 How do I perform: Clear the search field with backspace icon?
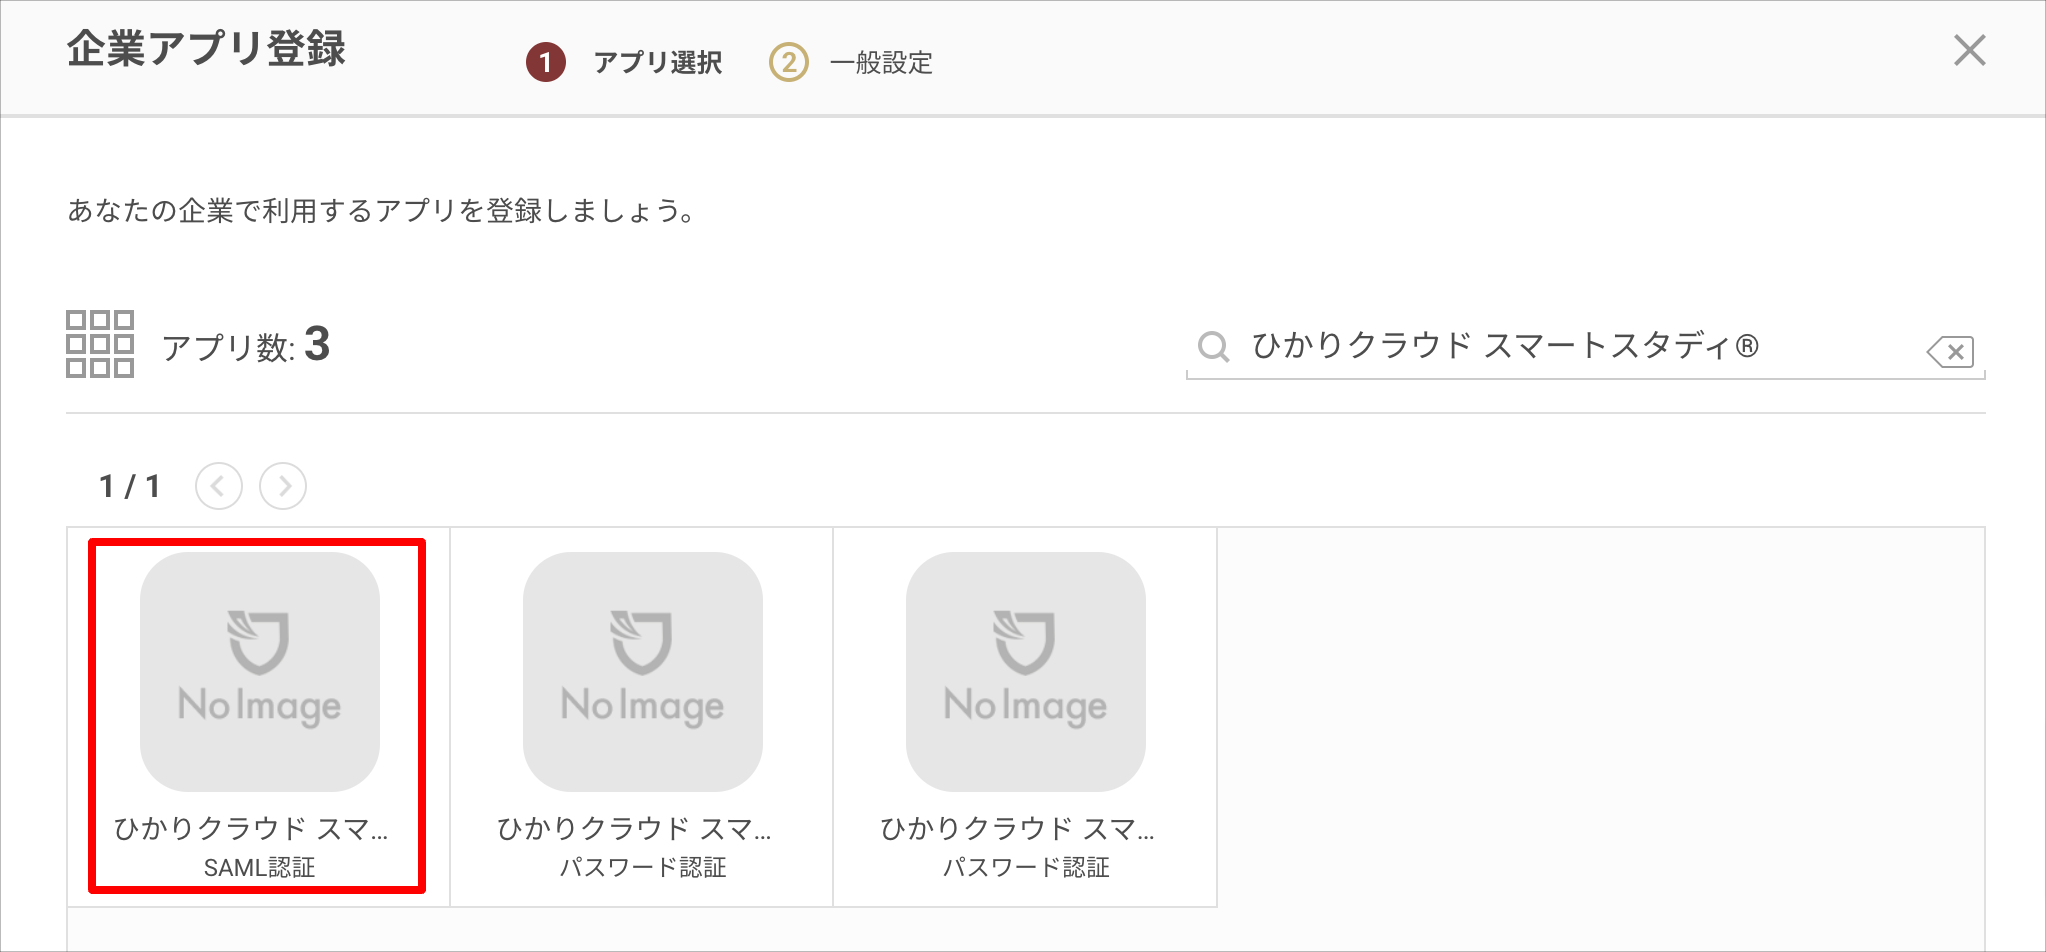[x=1950, y=351]
